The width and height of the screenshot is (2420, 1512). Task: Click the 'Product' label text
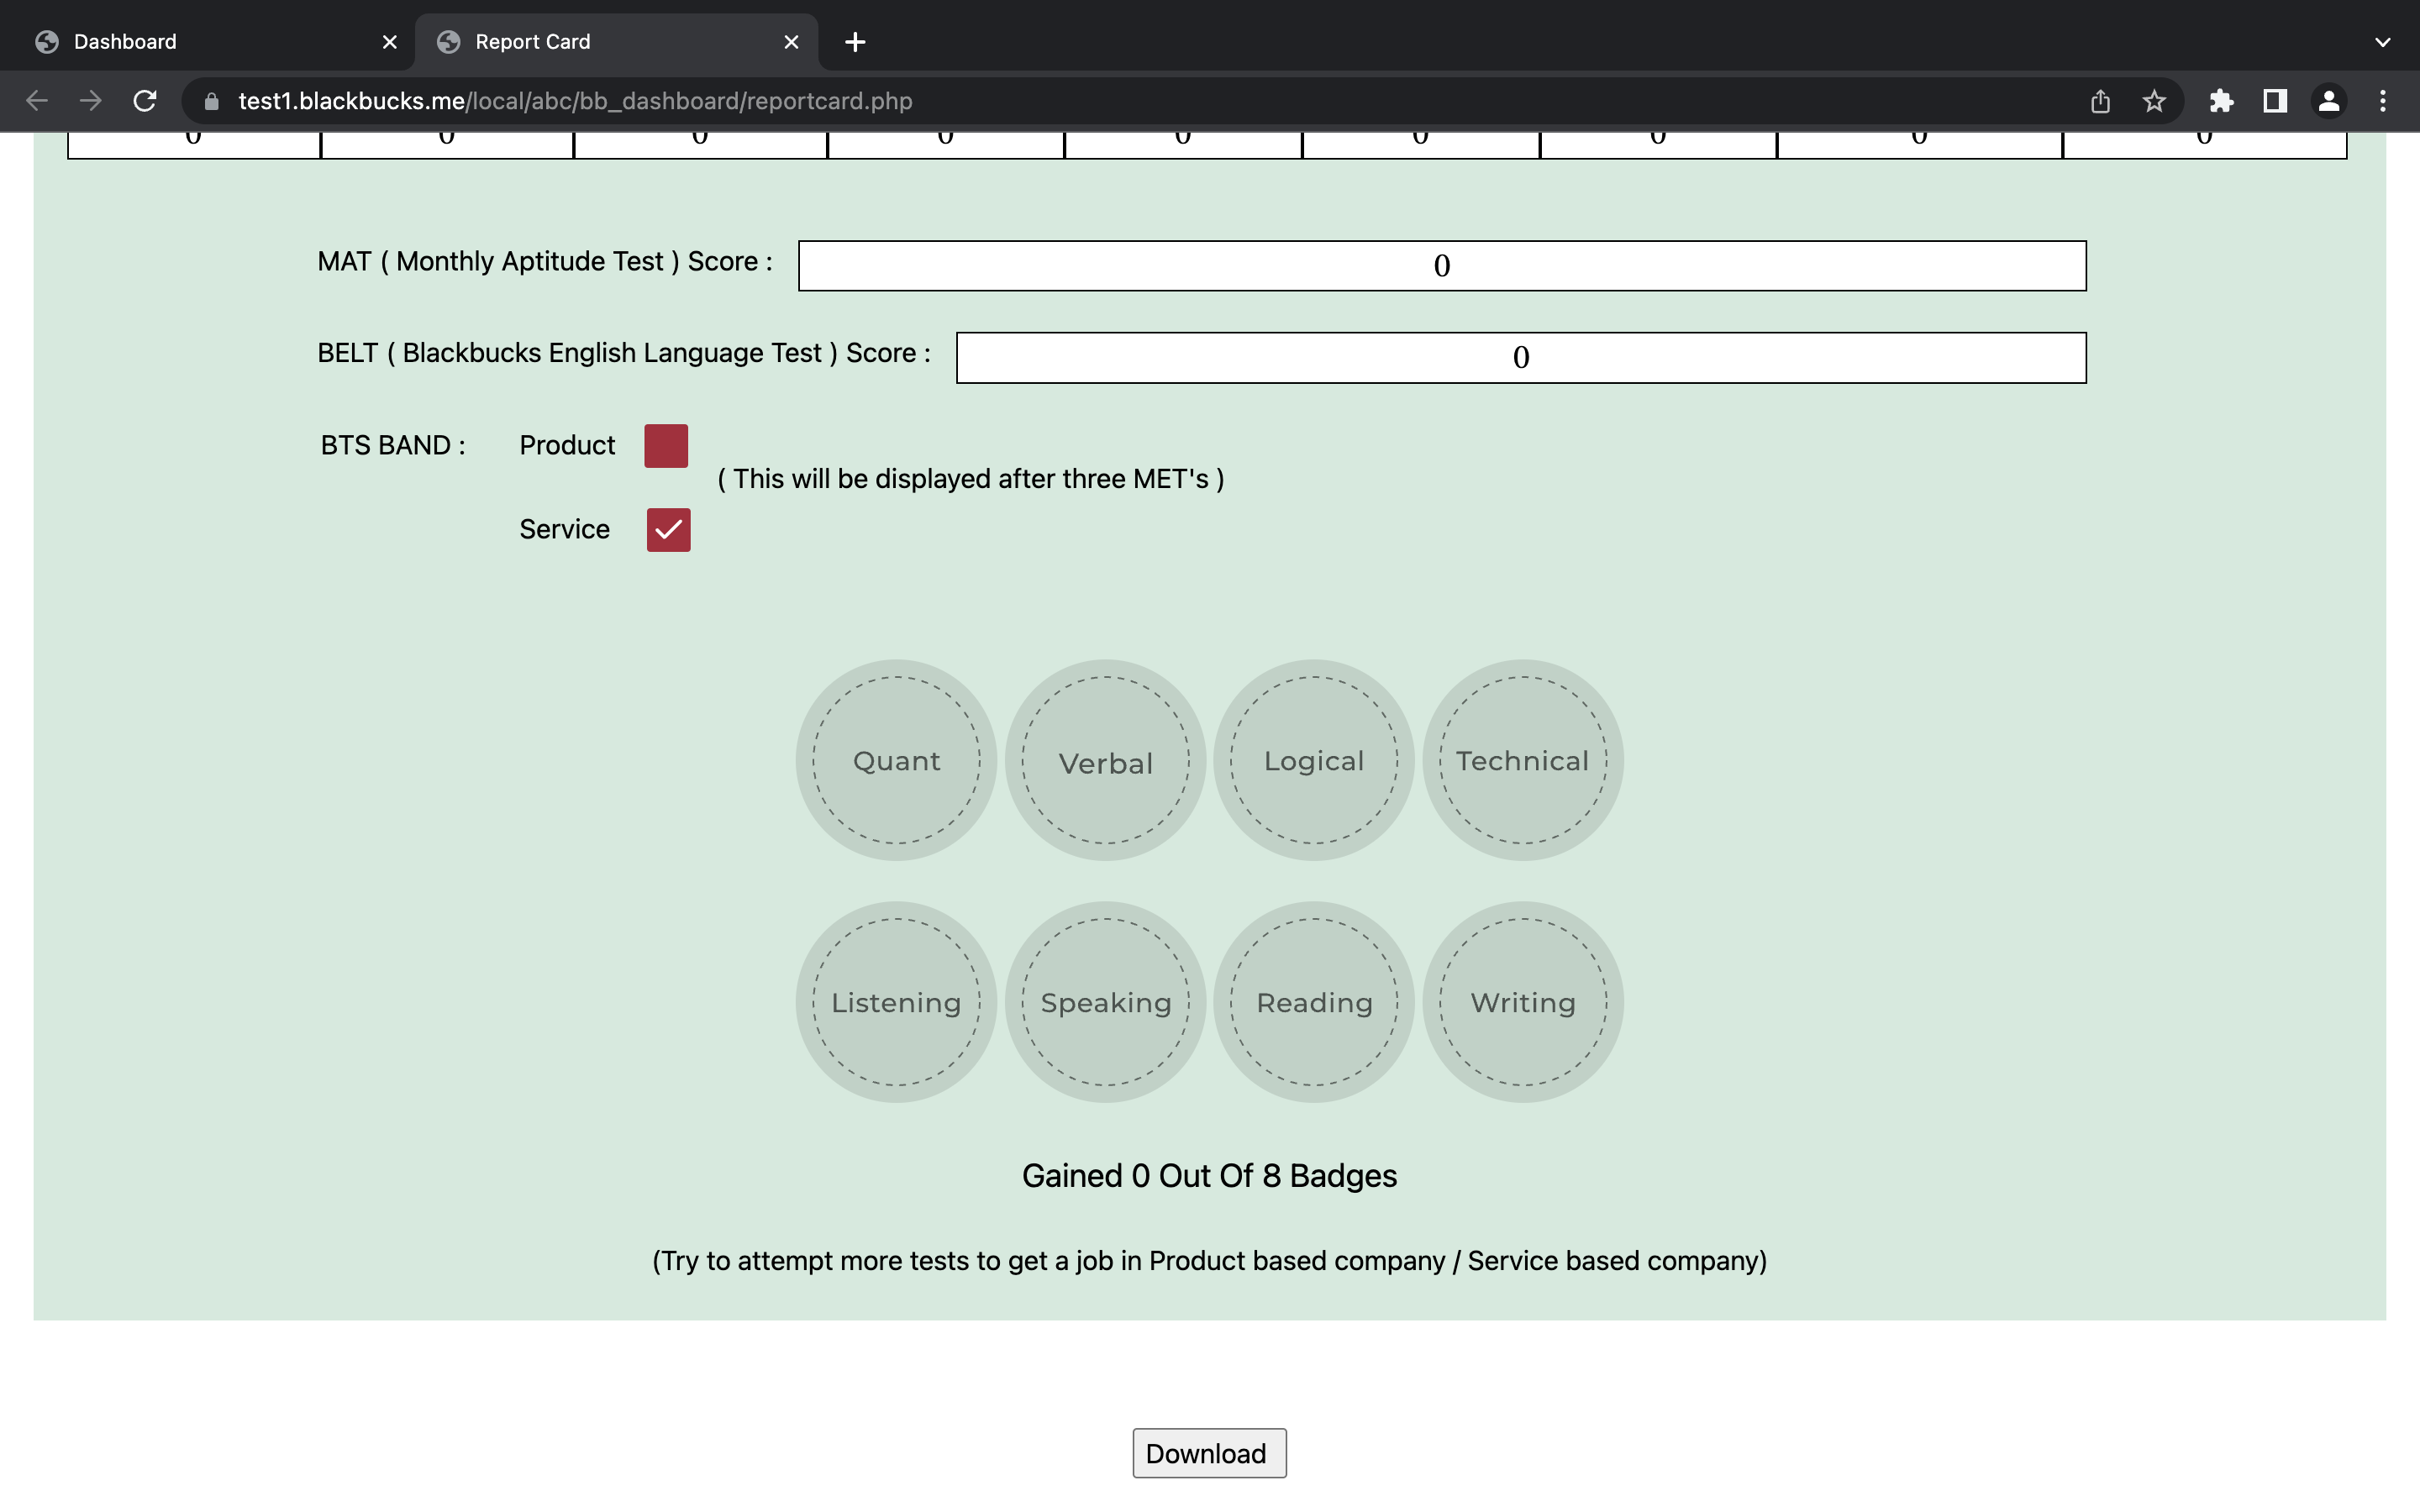pos(567,445)
